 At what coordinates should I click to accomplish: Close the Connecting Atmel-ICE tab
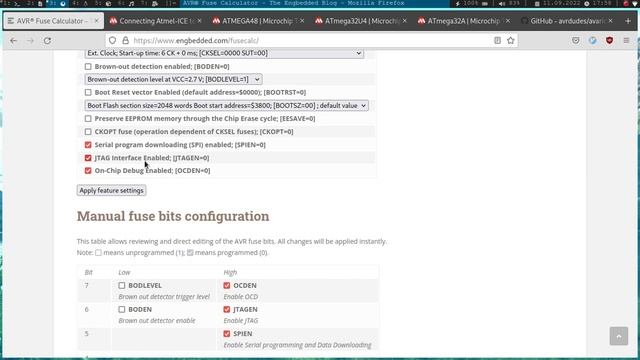pyautogui.click(x=199, y=21)
